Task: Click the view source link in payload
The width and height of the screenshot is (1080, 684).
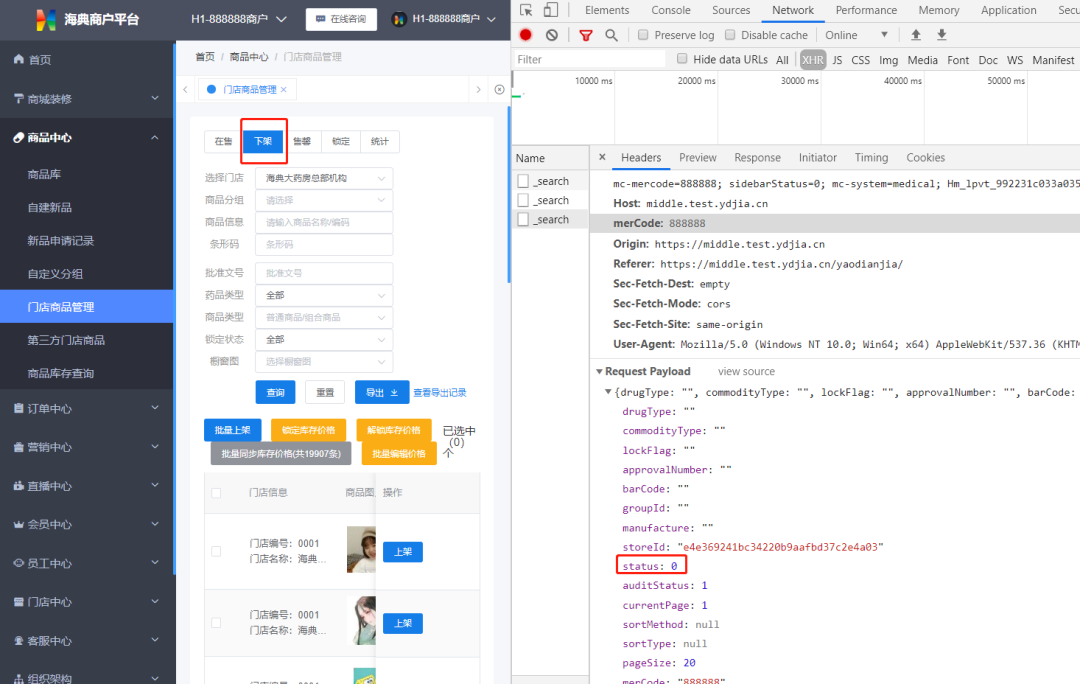Action: pyautogui.click(x=746, y=371)
